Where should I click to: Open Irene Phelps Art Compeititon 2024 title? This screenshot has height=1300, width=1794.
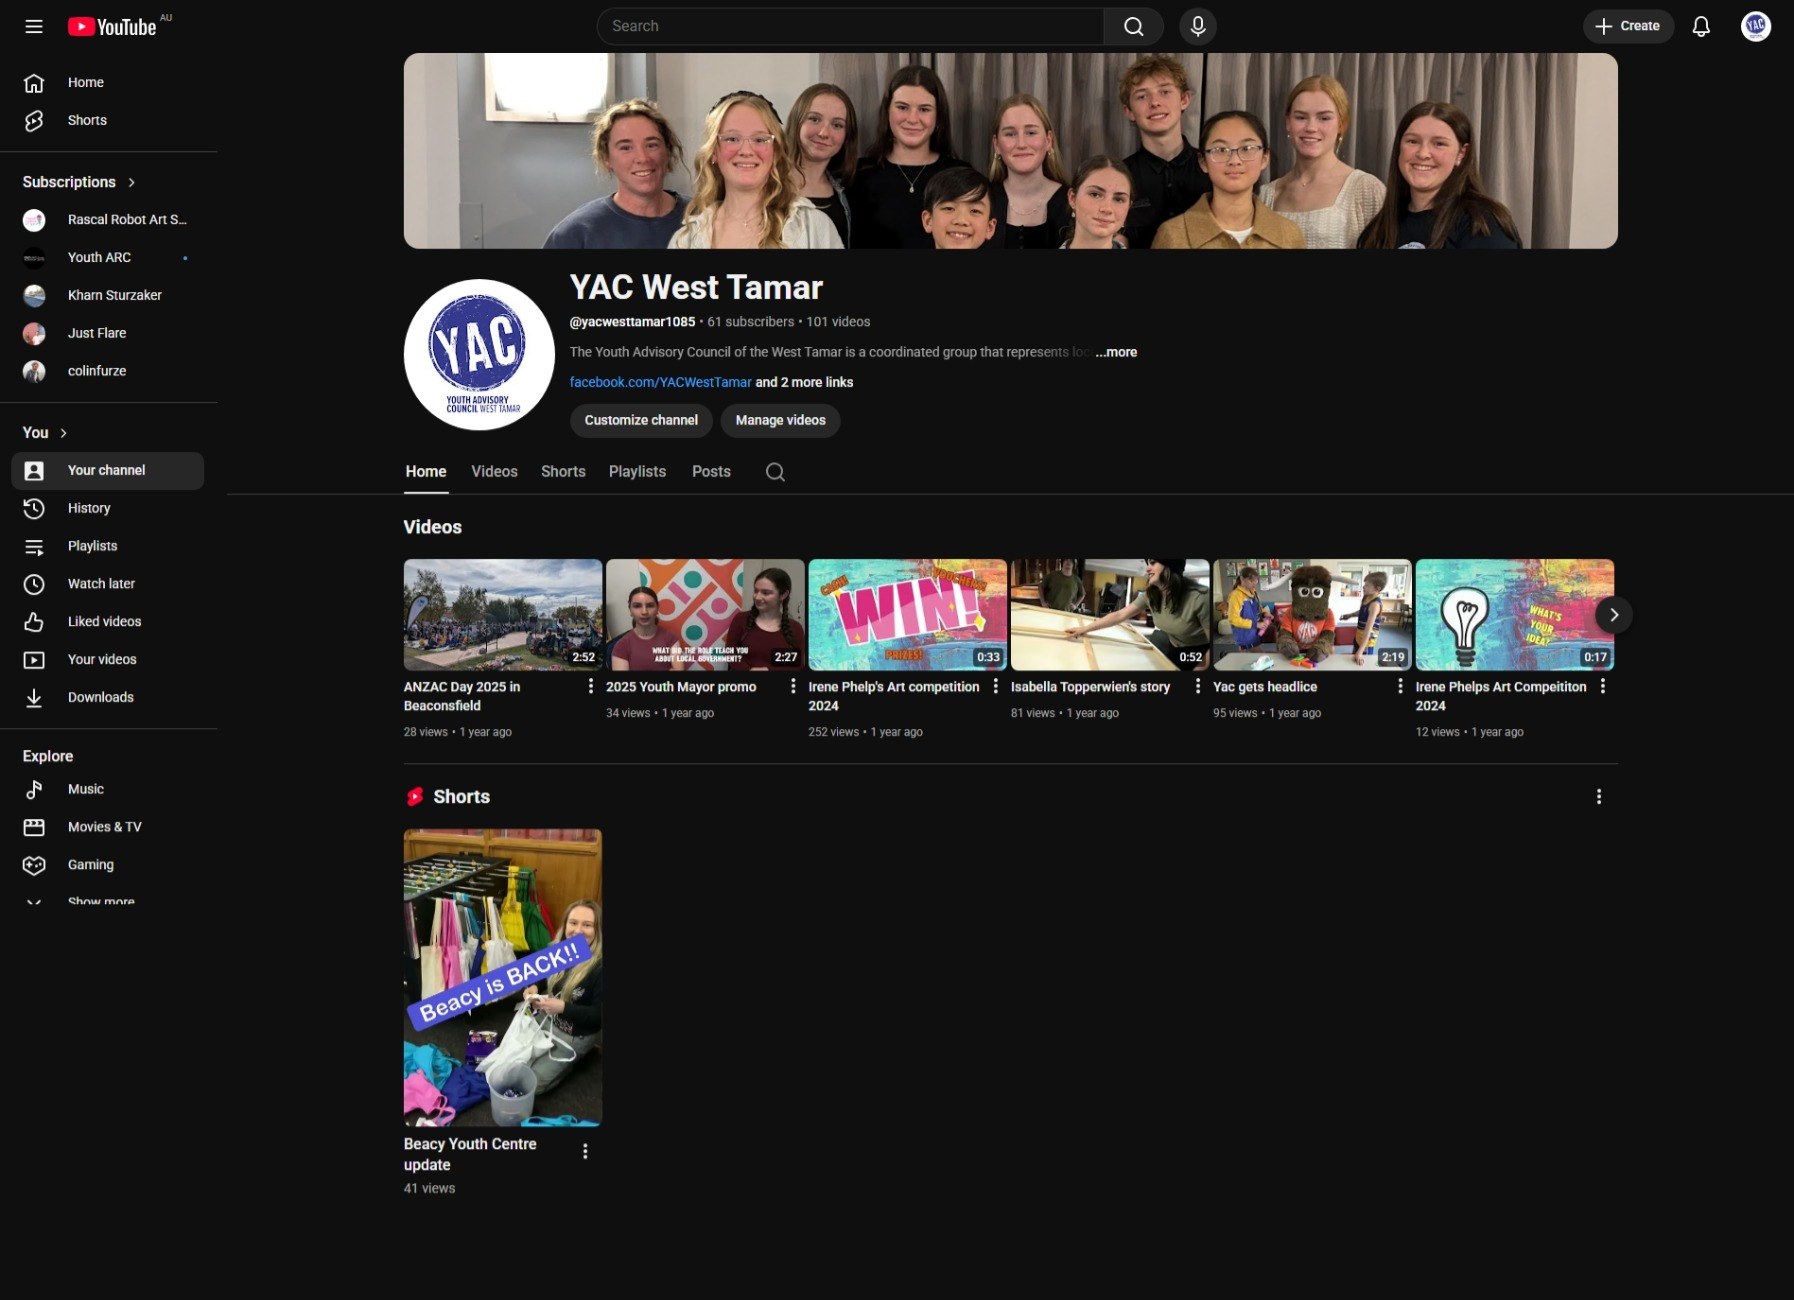pyautogui.click(x=1501, y=696)
